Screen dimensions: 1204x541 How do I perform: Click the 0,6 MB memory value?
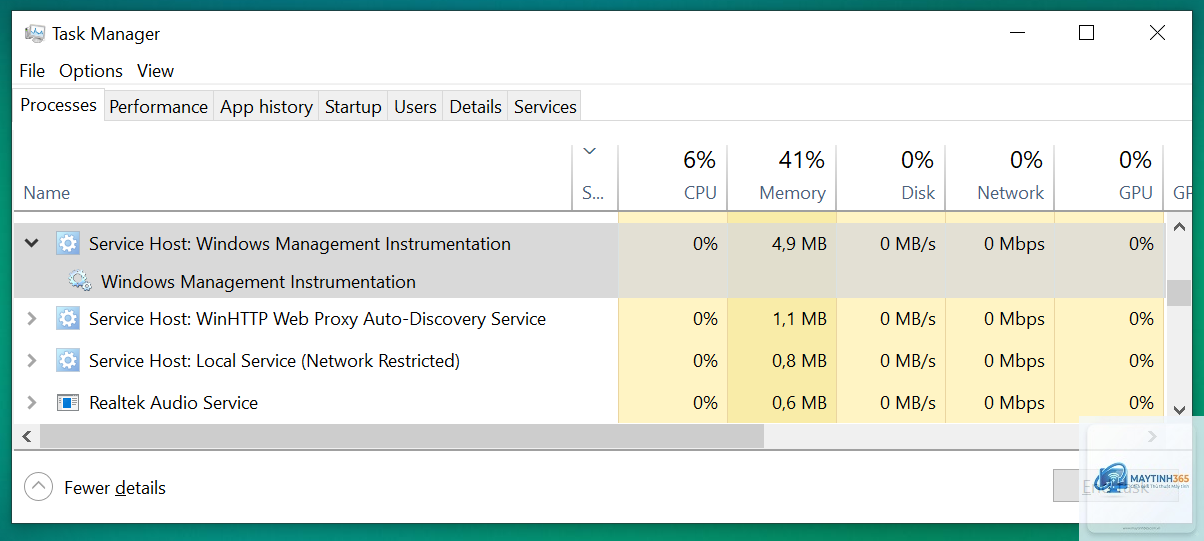coord(798,403)
